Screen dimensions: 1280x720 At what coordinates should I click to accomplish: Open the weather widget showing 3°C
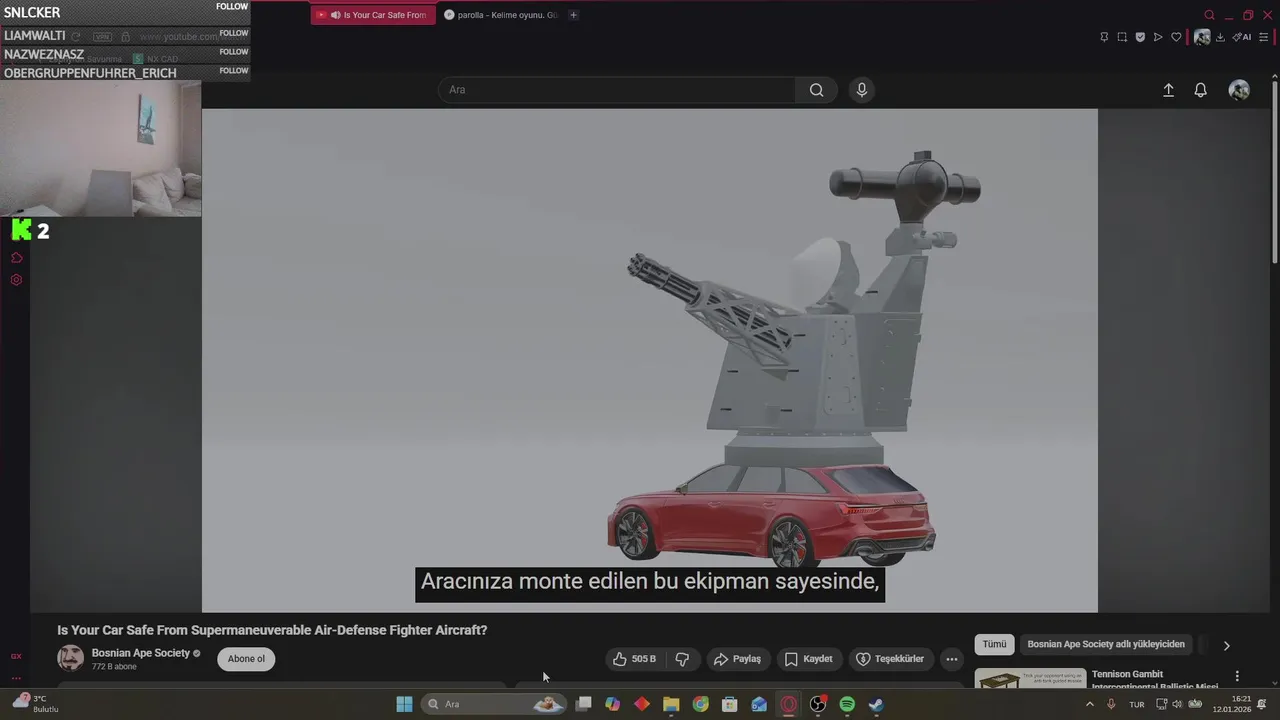tap(36, 704)
